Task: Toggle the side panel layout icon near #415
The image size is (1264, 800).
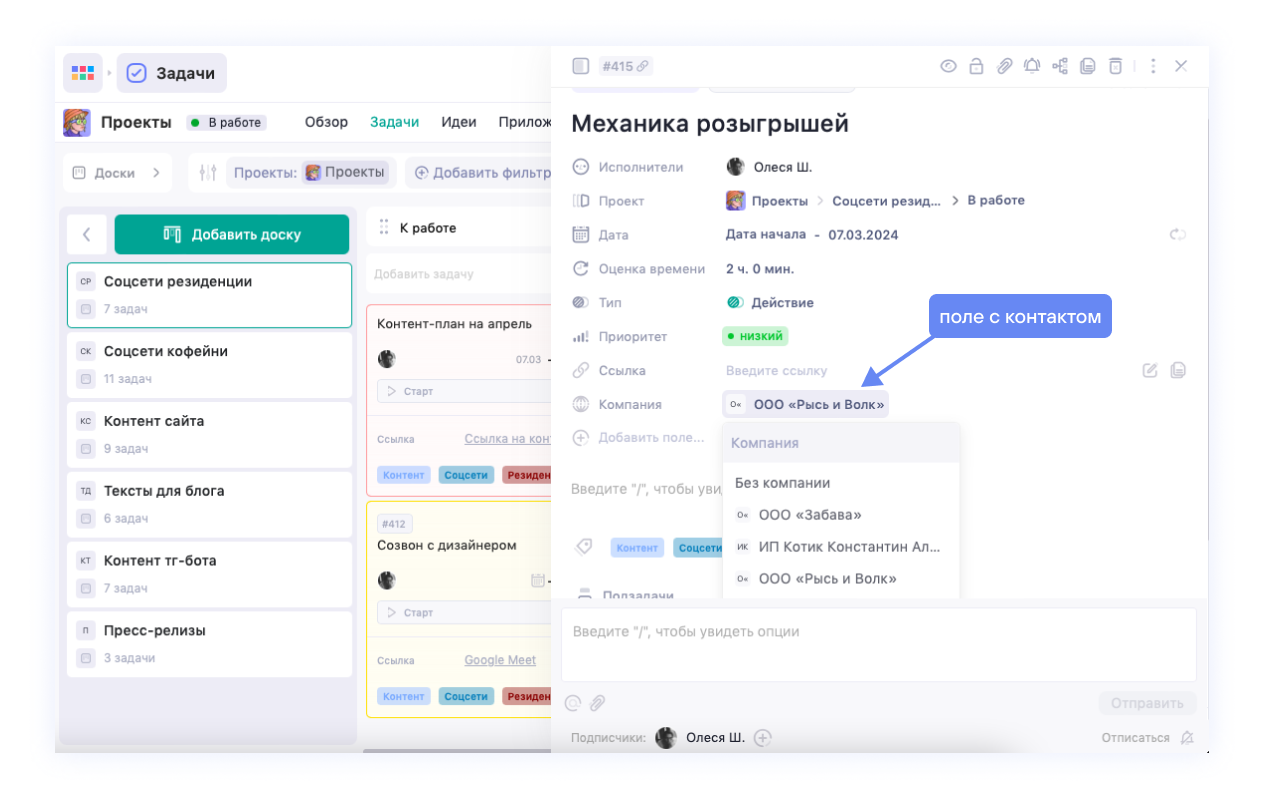Action: pyautogui.click(x=580, y=66)
